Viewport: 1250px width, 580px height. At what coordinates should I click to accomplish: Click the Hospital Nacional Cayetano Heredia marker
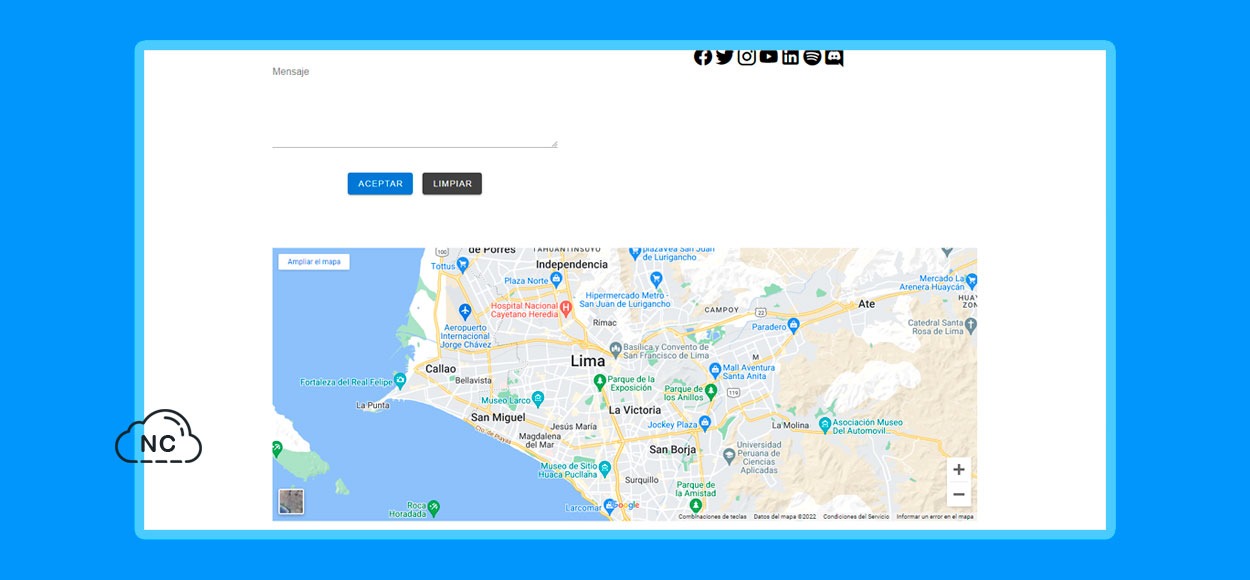pyautogui.click(x=565, y=308)
